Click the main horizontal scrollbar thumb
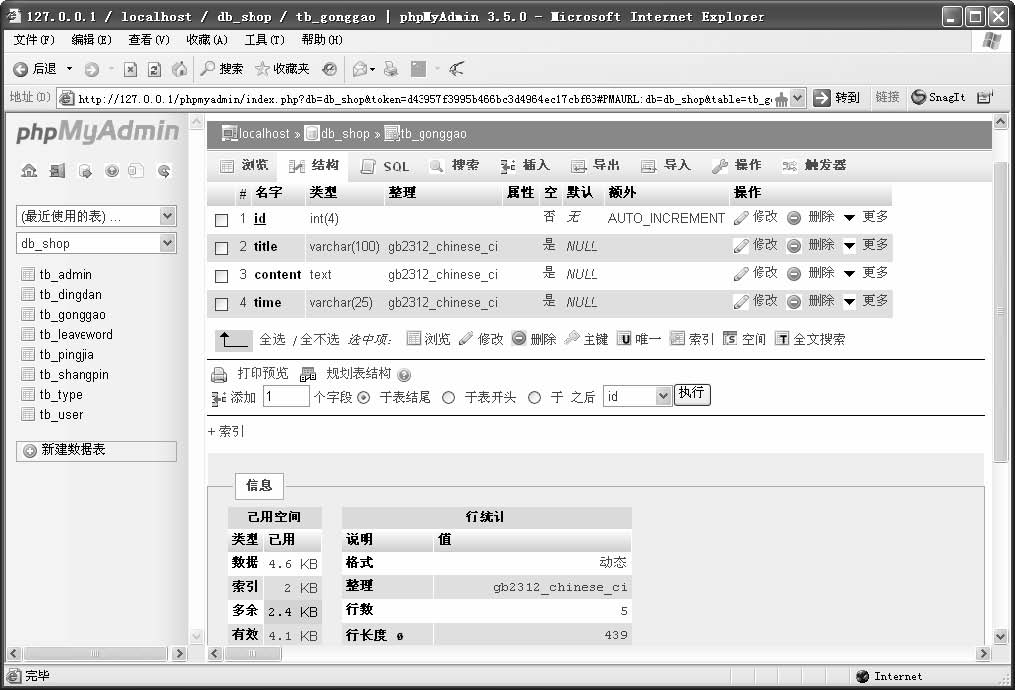Screen dimensions: 1015x690 pos(253,654)
